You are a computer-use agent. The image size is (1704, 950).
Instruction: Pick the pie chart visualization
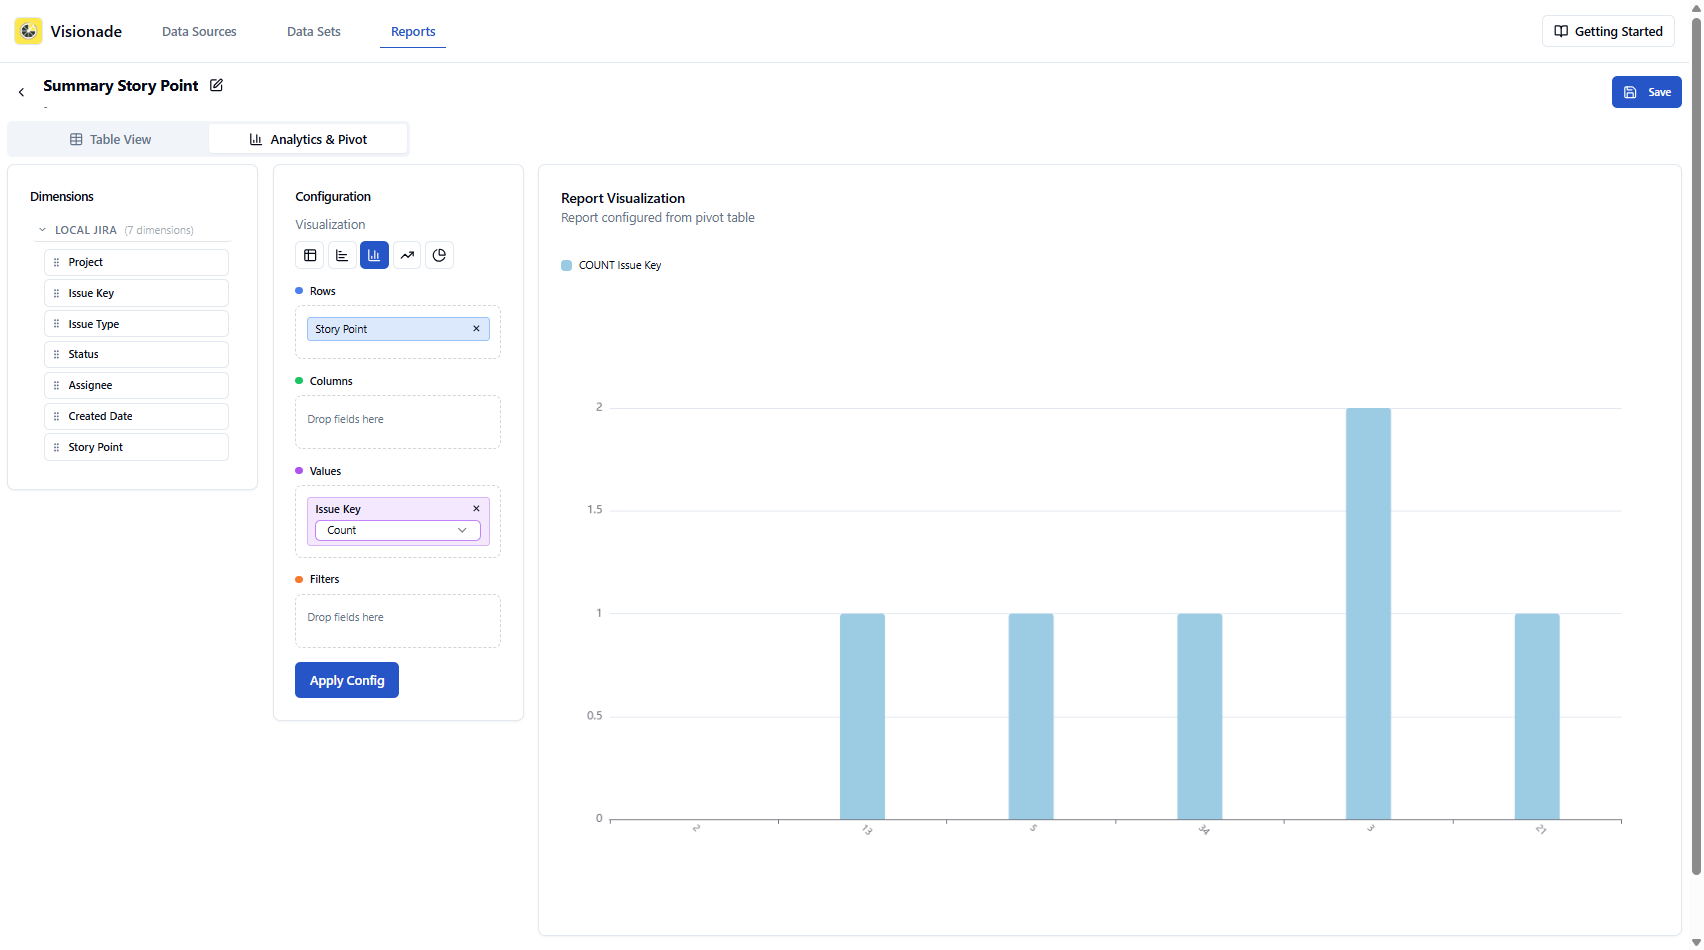click(439, 255)
